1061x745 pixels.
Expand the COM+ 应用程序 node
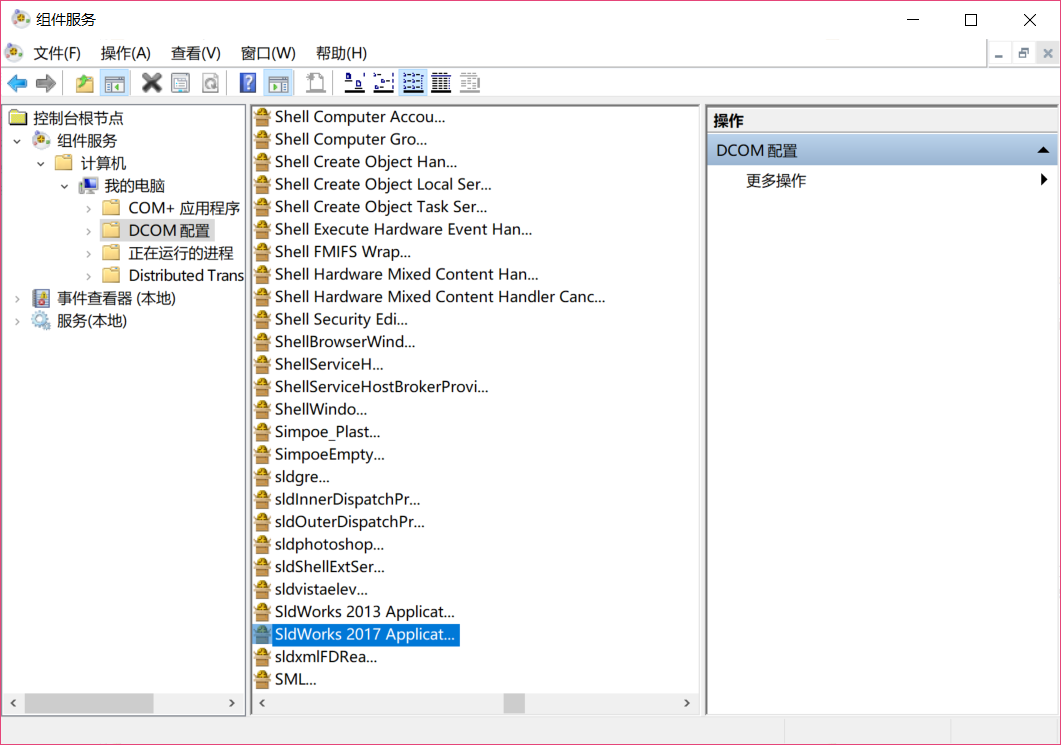(89, 209)
